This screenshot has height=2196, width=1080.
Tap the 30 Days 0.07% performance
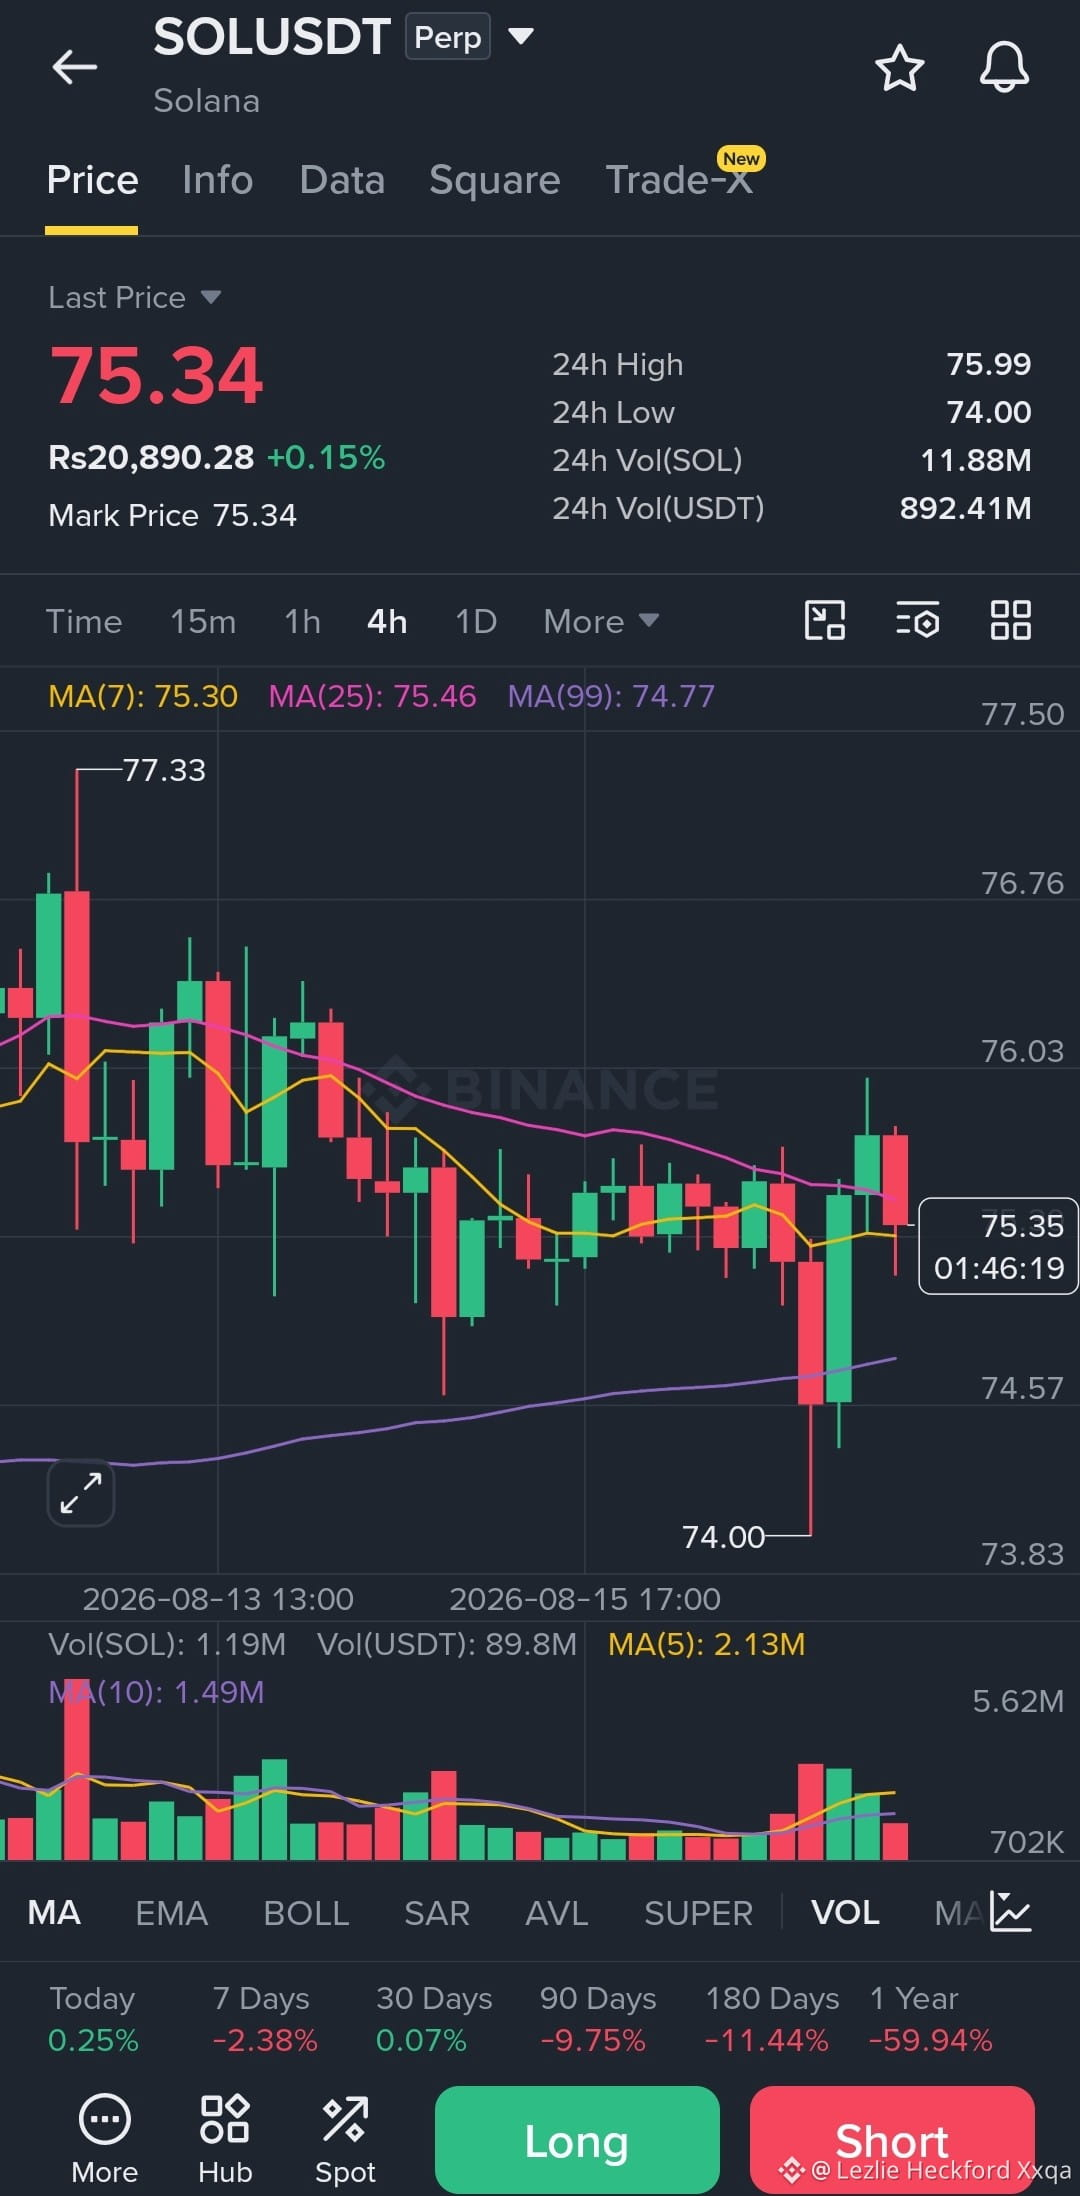click(433, 2019)
